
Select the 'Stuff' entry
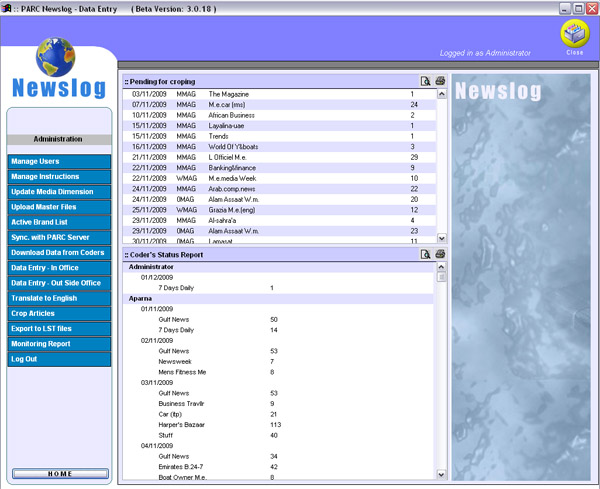tap(166, 435)
